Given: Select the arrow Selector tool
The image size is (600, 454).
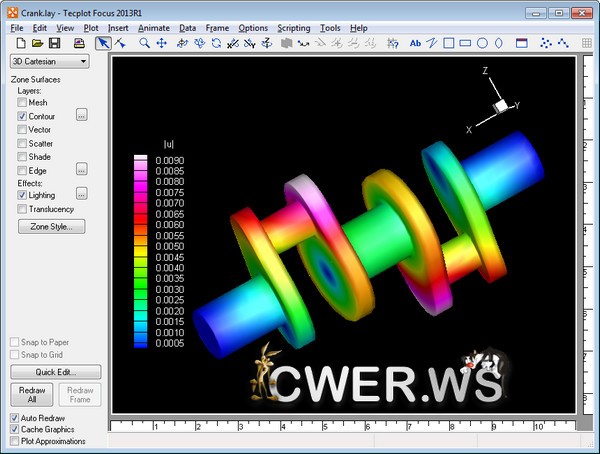Looking at the screenshot, I should 103,43.
